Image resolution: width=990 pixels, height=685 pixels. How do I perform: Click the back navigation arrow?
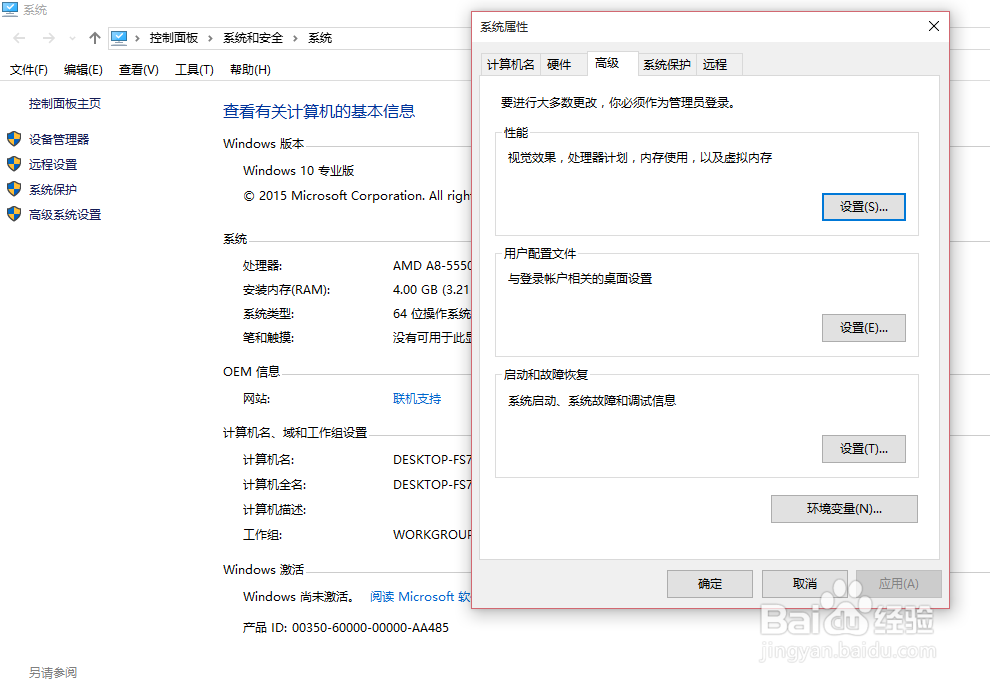click(18, 37)
